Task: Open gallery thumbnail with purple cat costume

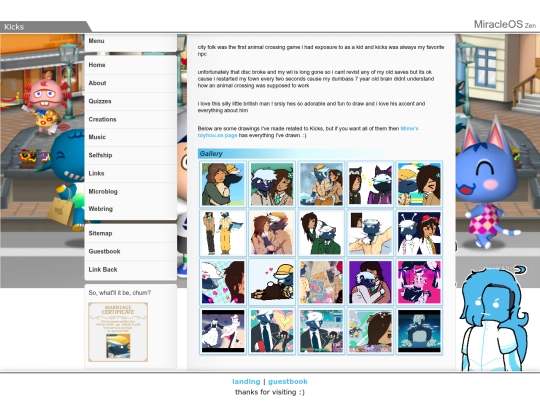Action: point(370,184)
